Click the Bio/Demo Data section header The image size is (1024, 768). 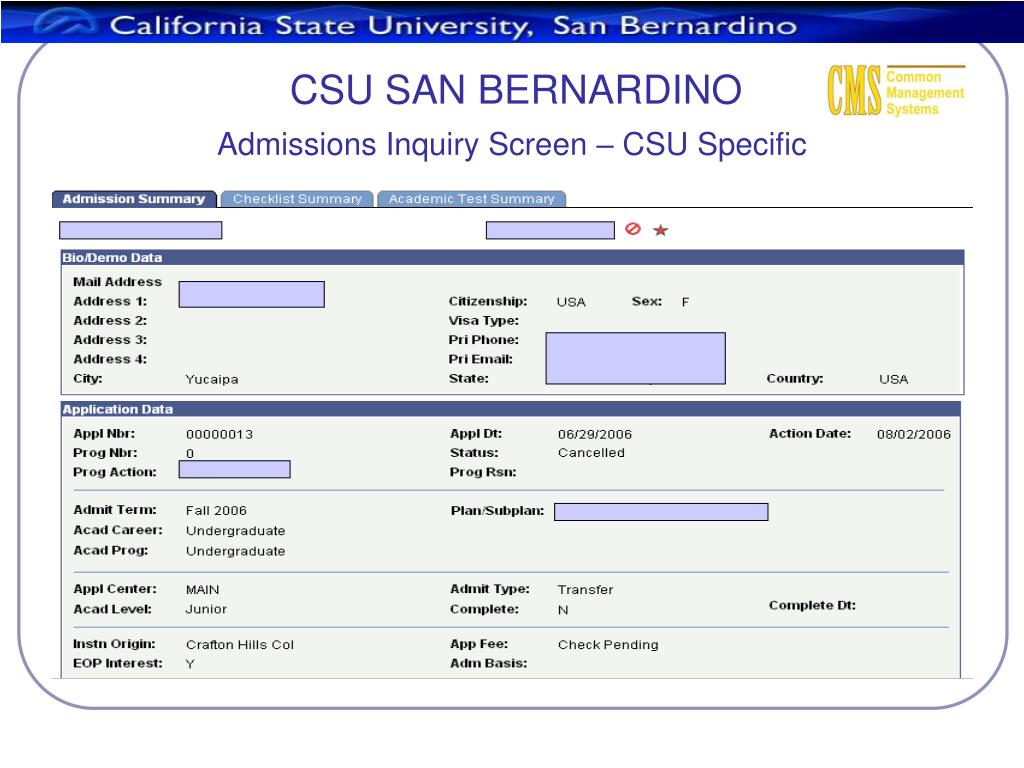click(512, 257)
